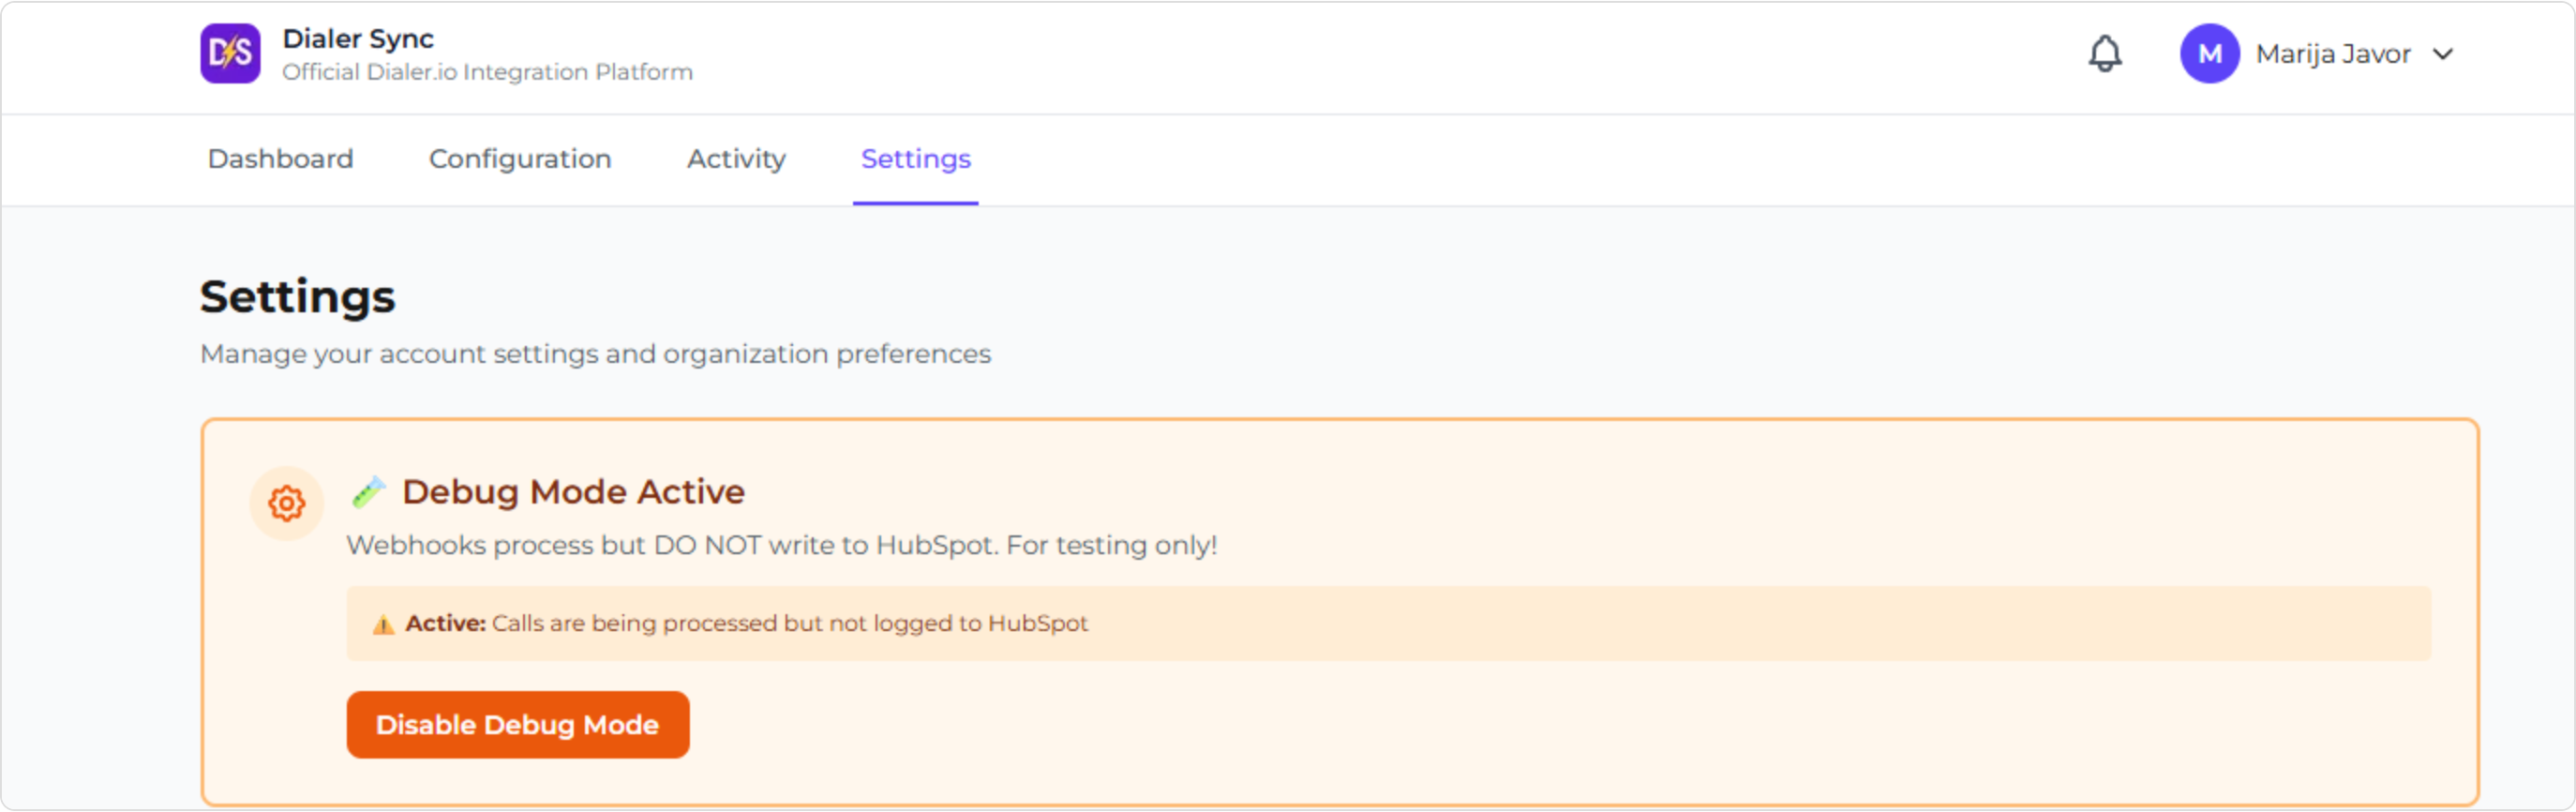Click the purple M user avatar
Image resolution: width=2576 pixels, height=812 pixels.
coord(2209,54)
